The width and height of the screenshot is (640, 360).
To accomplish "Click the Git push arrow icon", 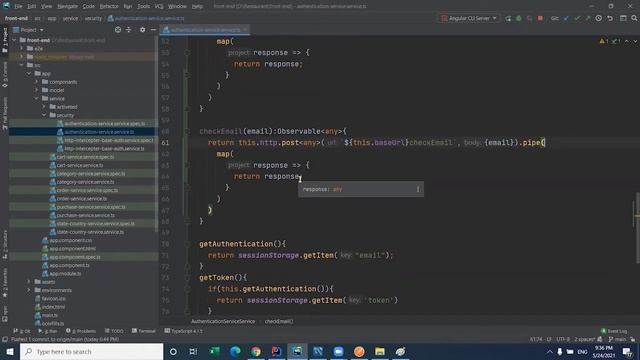I will pyautogui.click(x=587, y=18).
